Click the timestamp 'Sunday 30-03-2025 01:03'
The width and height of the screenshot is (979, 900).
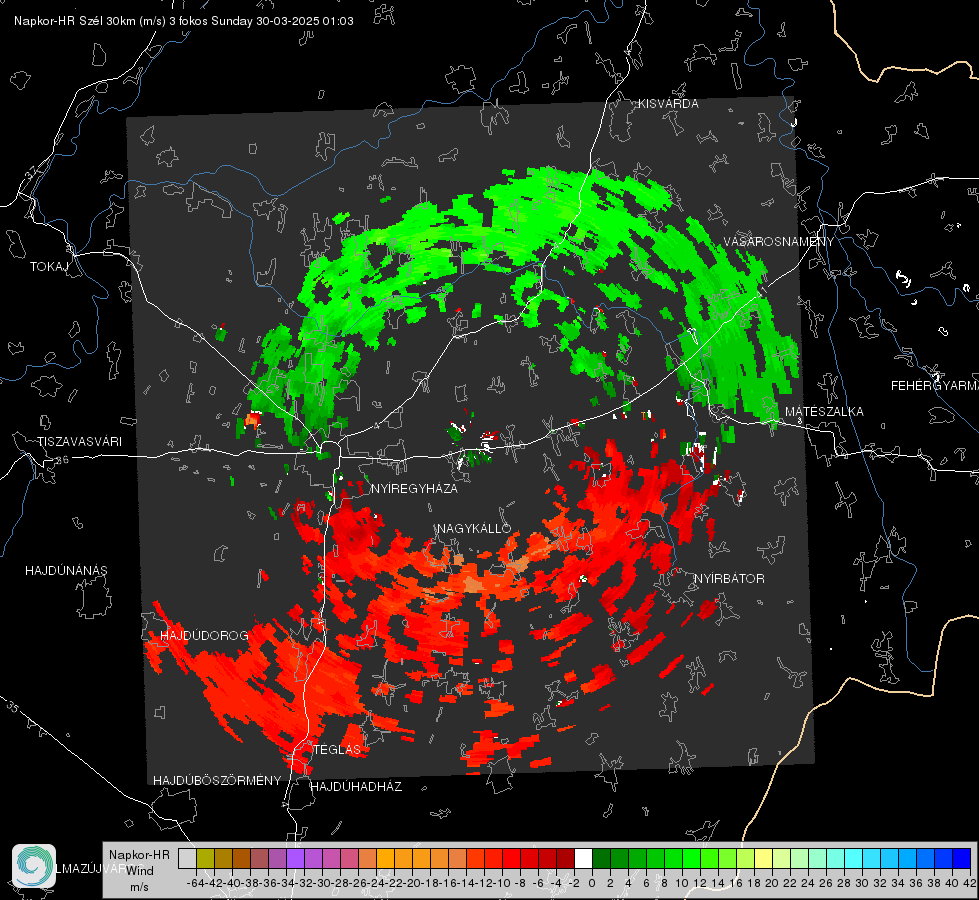pyautogui.click(x=282, y=21)
